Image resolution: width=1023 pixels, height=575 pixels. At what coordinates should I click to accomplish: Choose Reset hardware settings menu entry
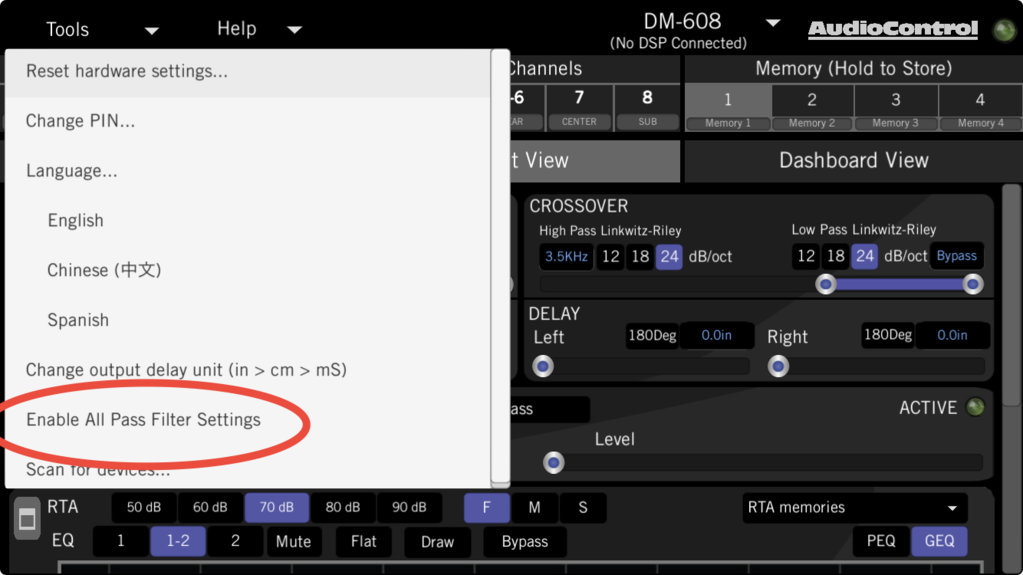coord(248,71)
